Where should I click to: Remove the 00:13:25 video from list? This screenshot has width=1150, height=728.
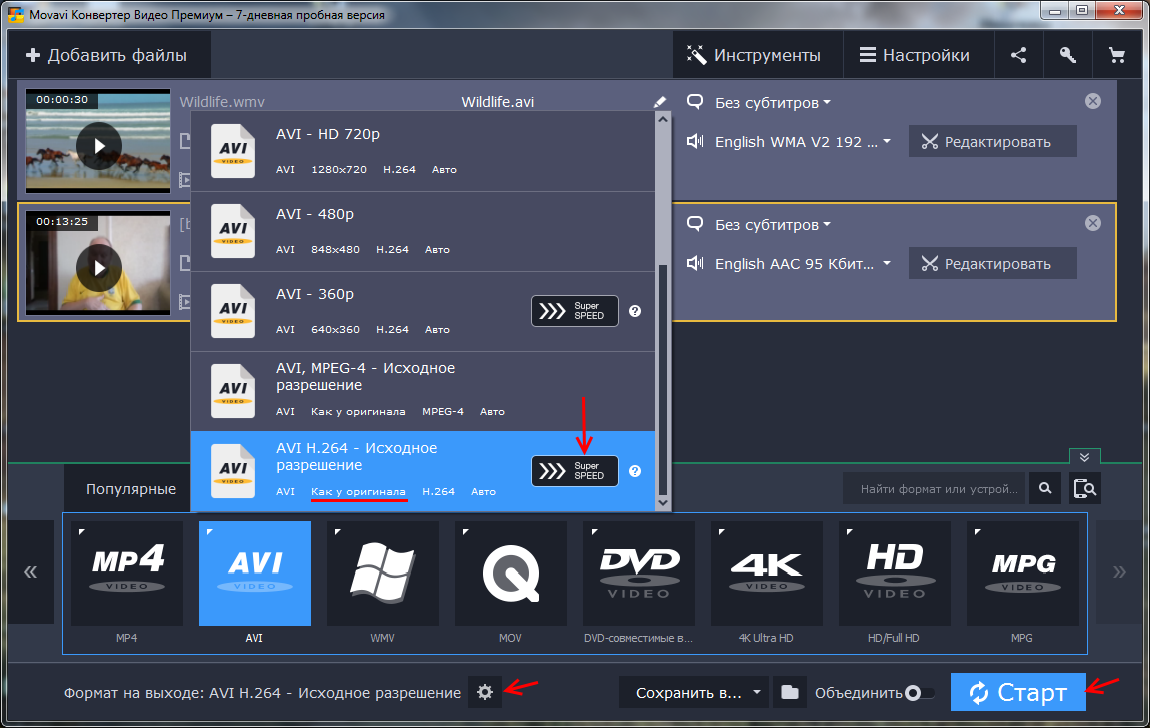pyautogui.click(x=1093, y=223)
